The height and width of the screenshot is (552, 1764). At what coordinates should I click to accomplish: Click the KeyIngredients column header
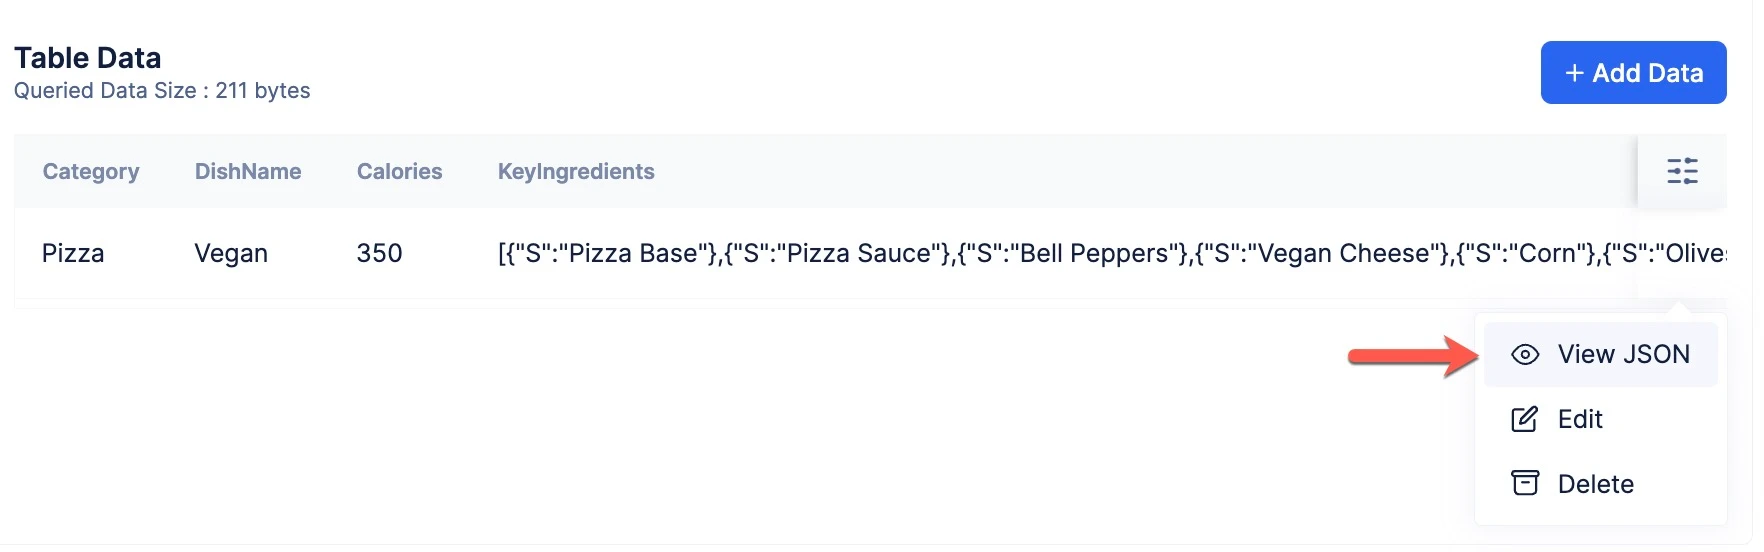click(x=576, y=172)
